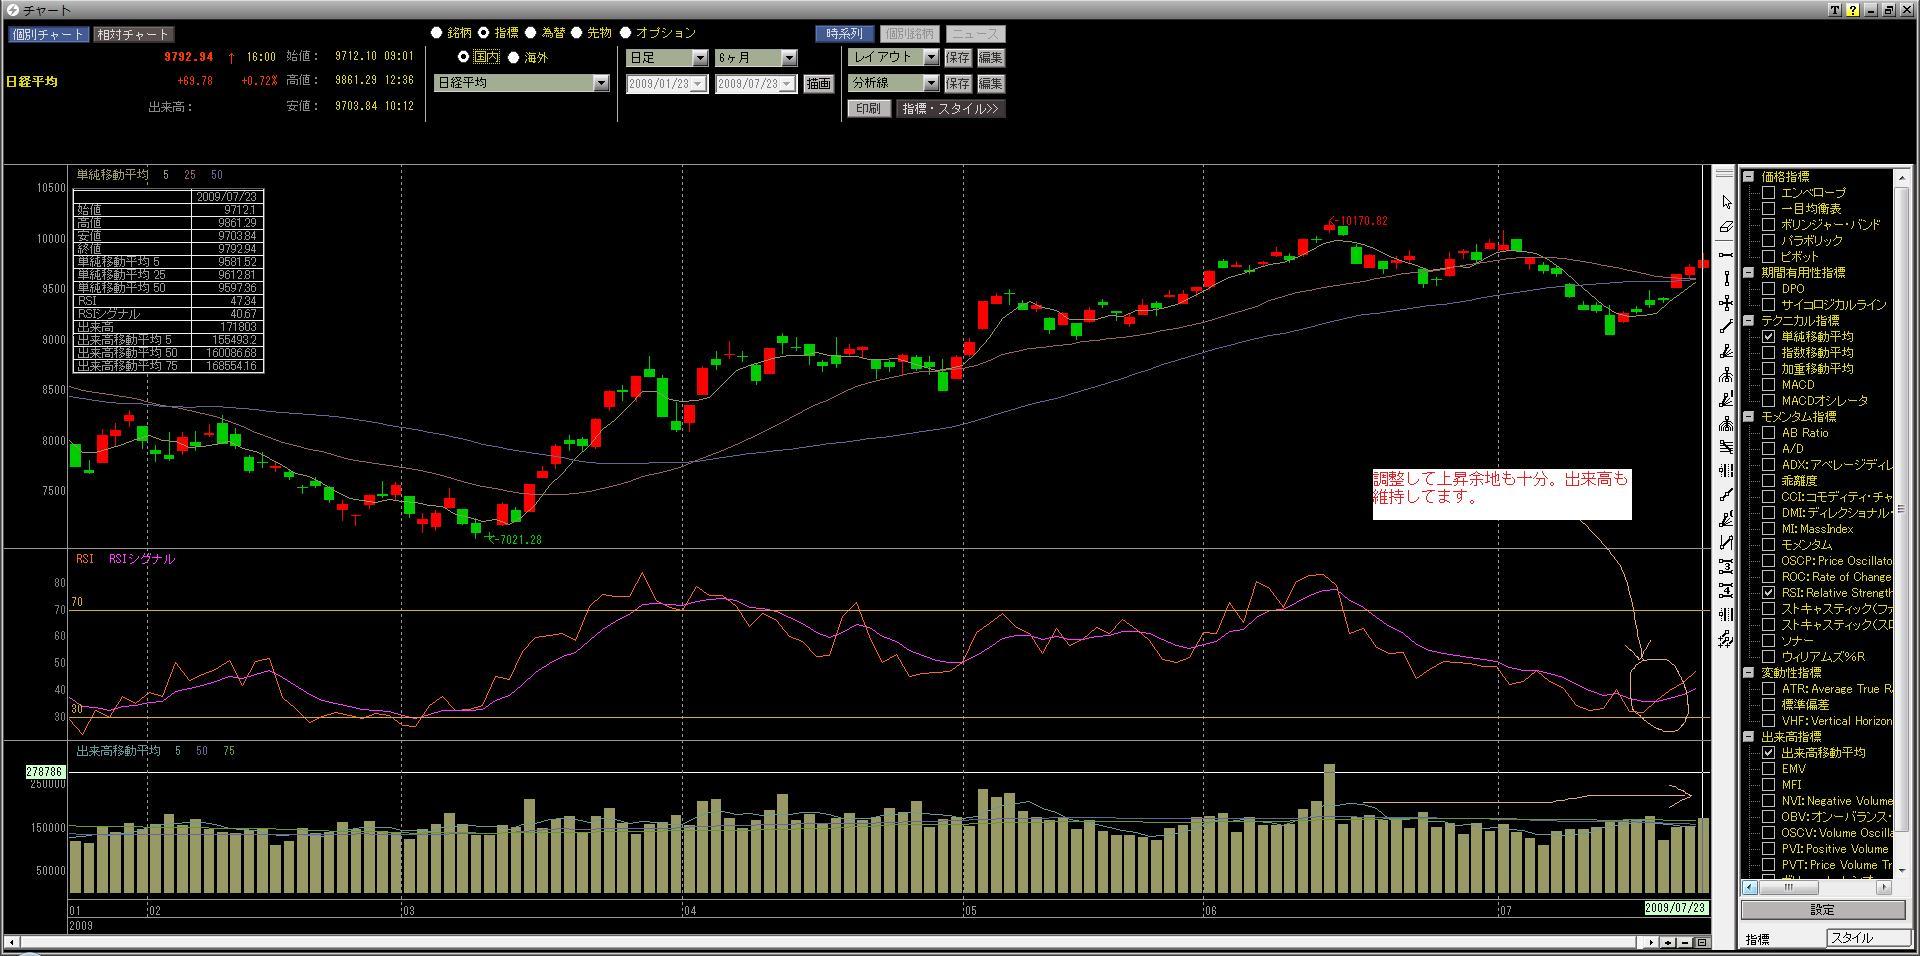
Task: Select the diagonal trend line tool
Action: pos(1726,327)
